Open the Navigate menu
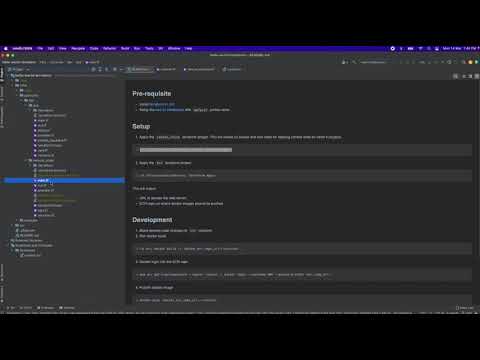The width and height of the screenshot is (480, 360). click(78, 49)
